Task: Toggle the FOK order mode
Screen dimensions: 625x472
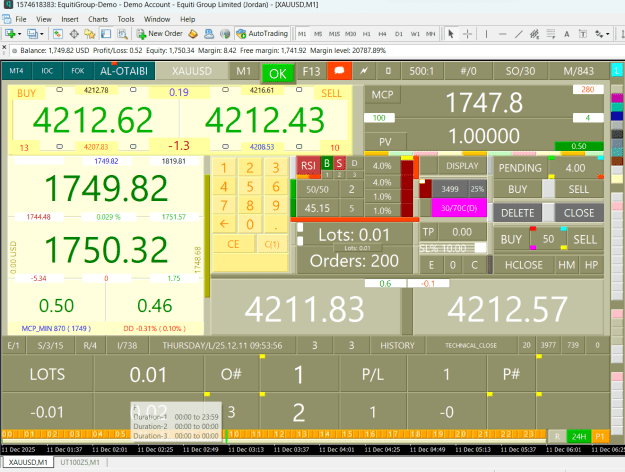Action: point(78,71)
